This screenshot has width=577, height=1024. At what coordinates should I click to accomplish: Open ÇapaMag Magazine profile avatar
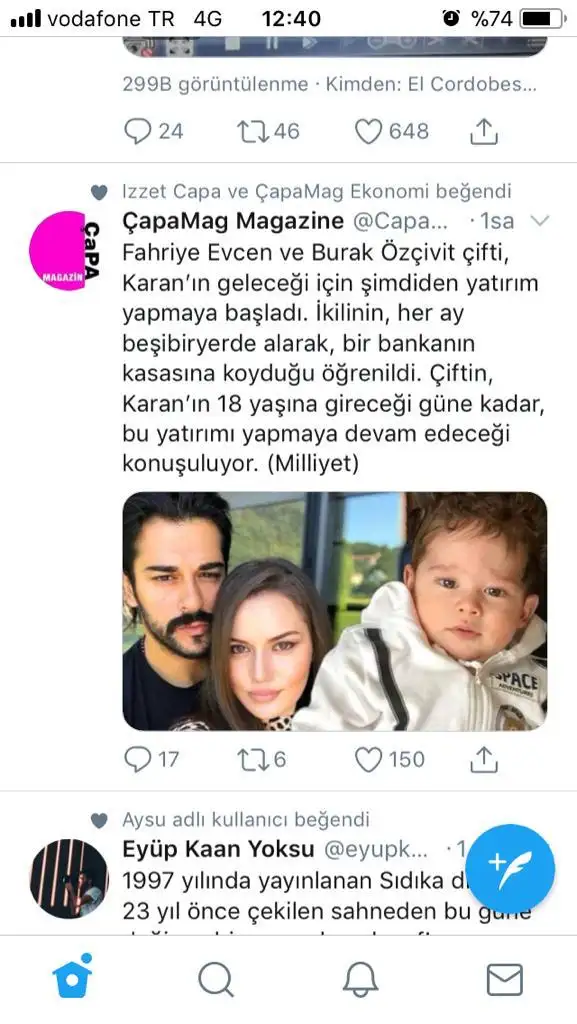[65, 251]
